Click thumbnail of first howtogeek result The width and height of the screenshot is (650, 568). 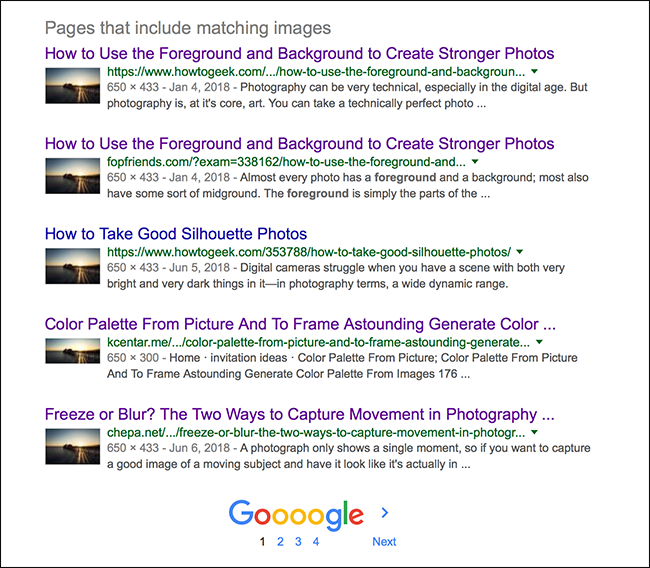73,85
